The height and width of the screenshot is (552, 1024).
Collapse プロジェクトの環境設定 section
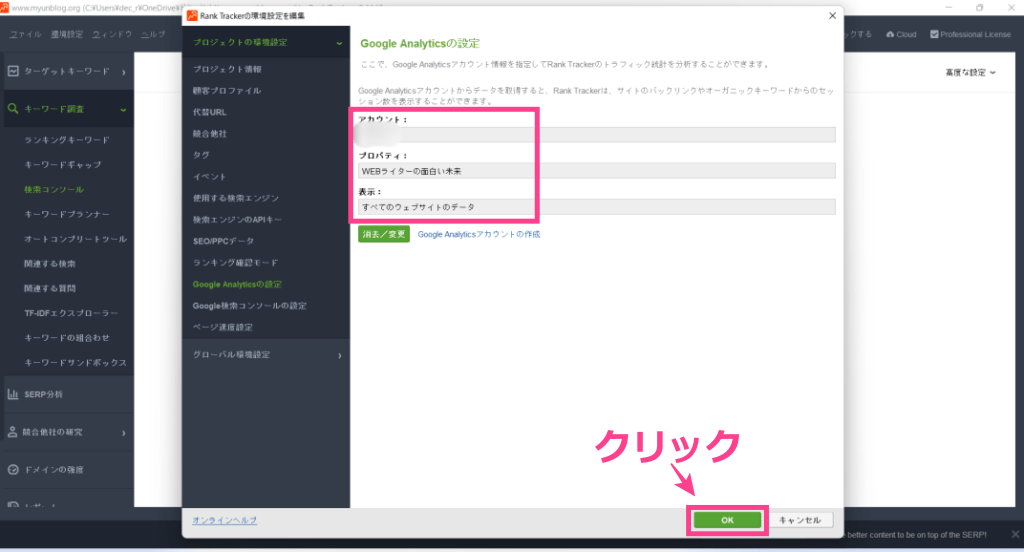(339, 43)
